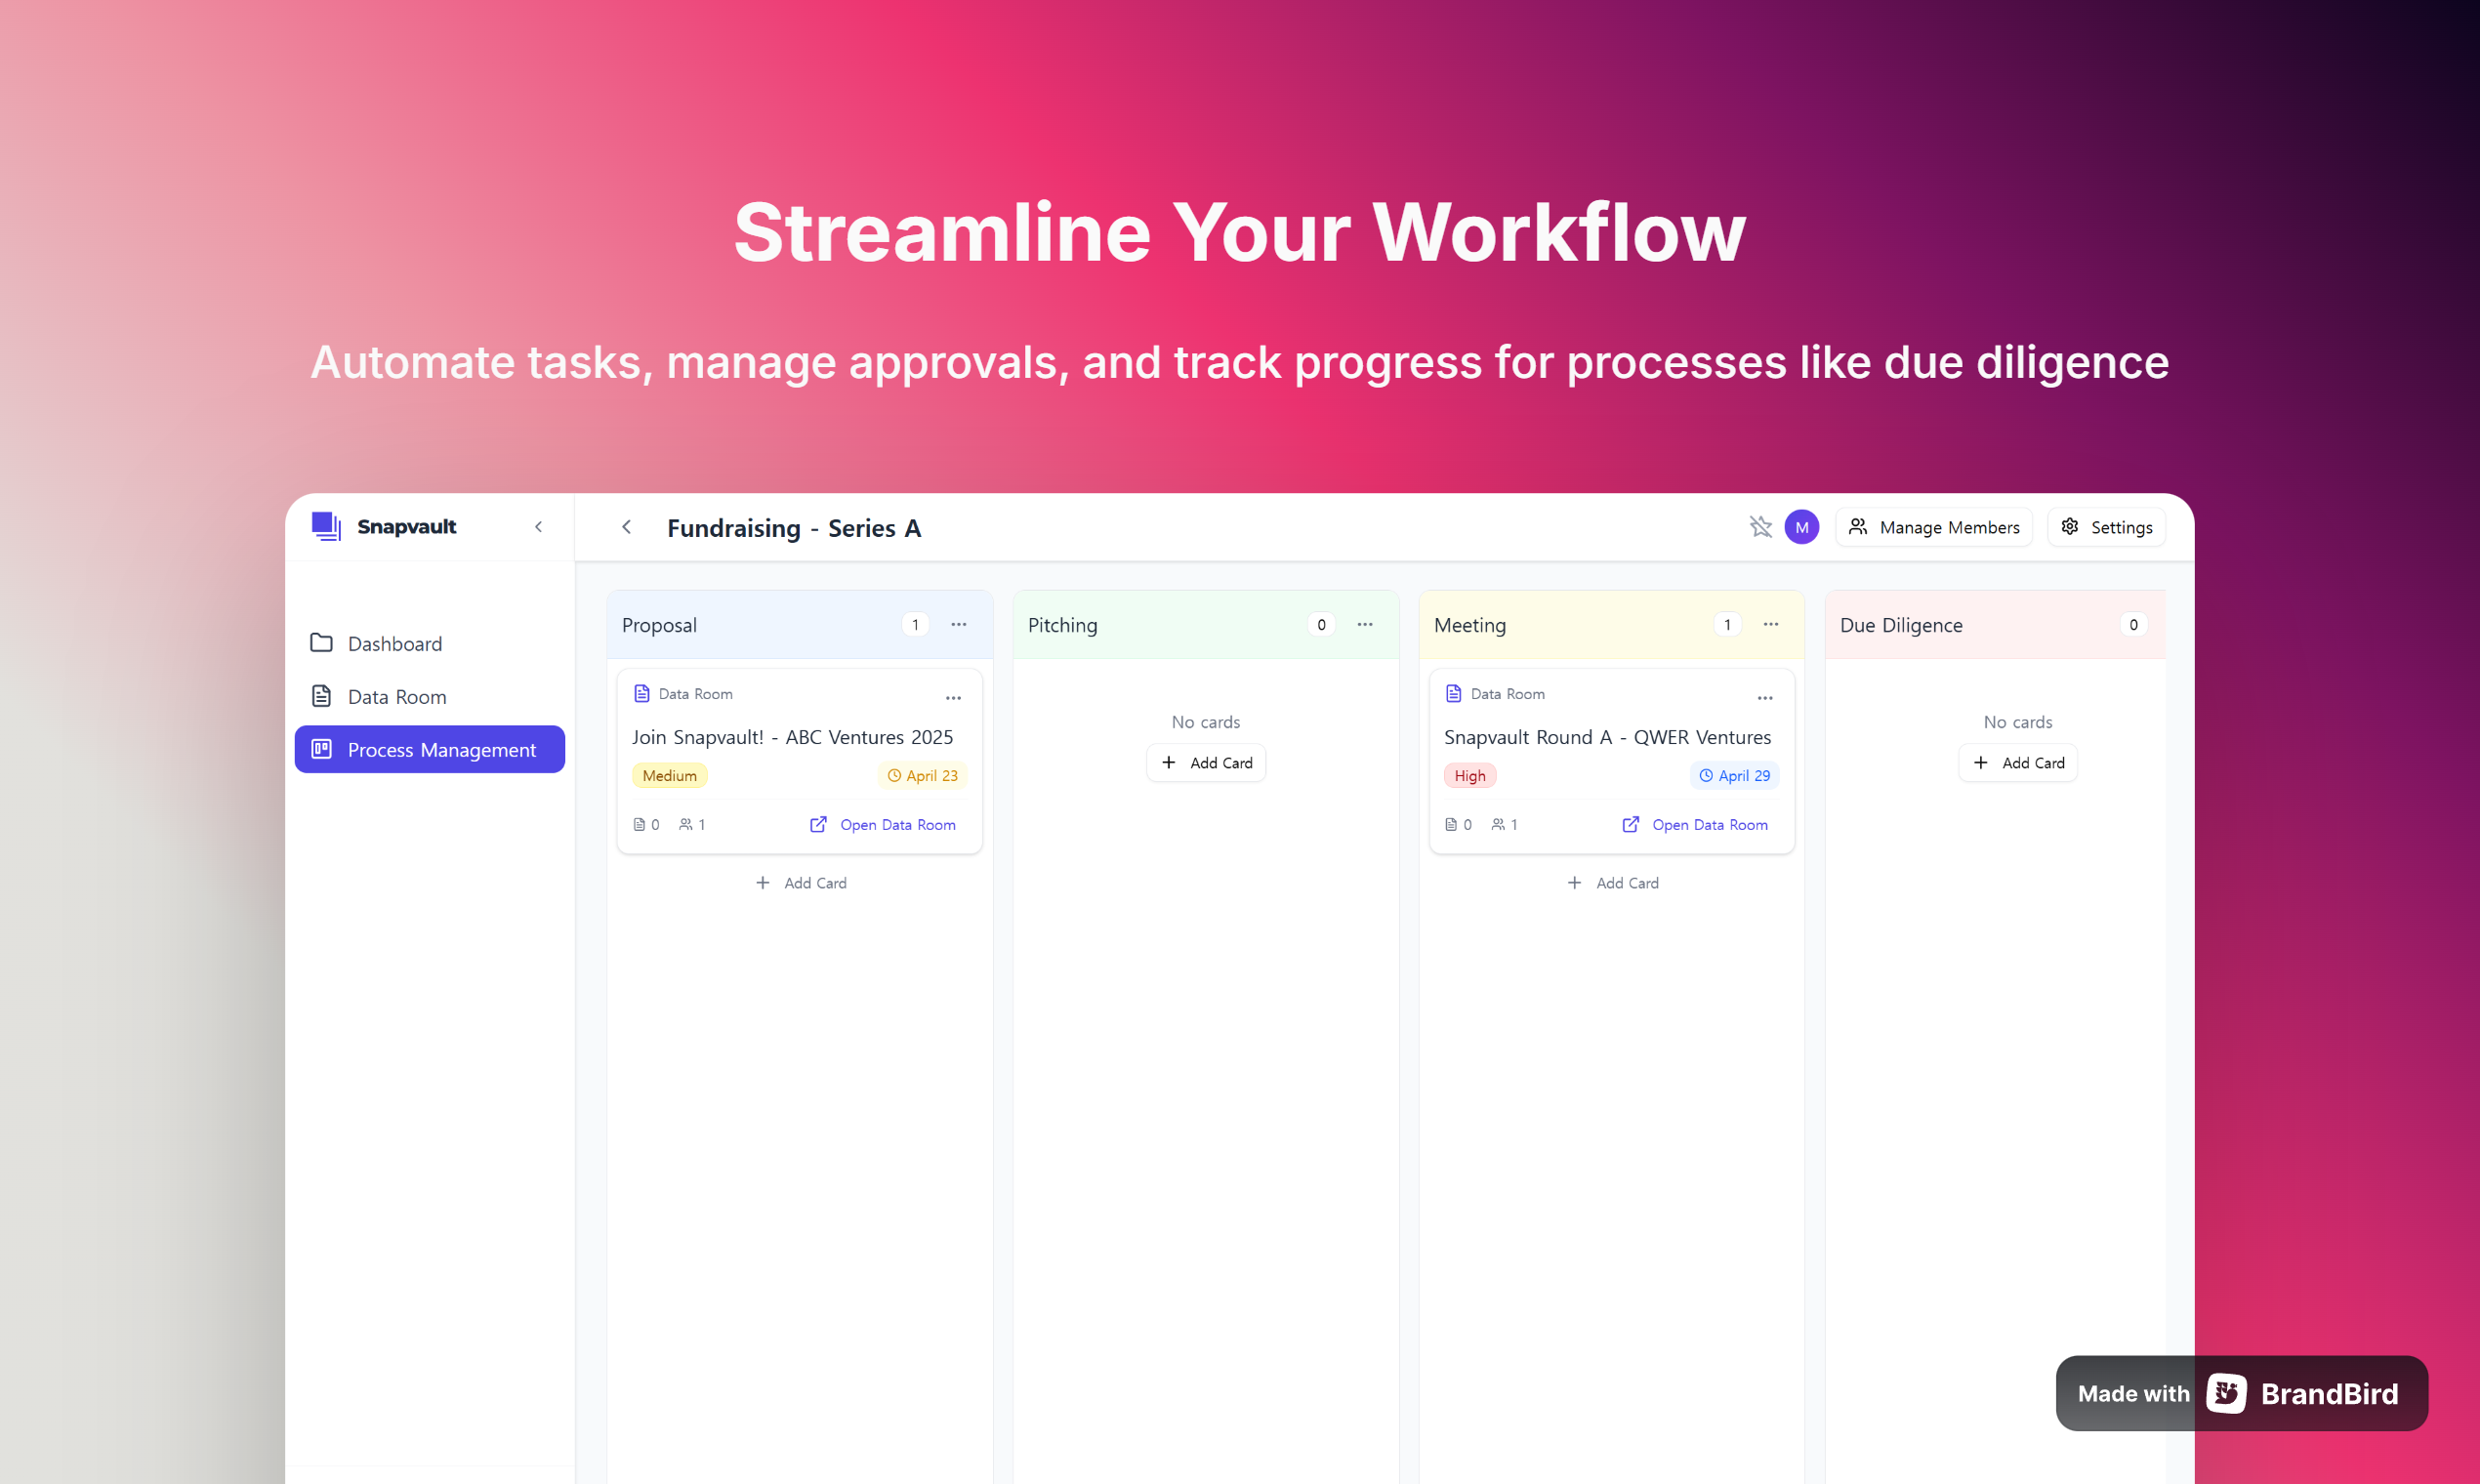Viewport: 2480px width, 1484px height.
Task: Open Manage Members dialog
Action: (x=1934, y=527)
